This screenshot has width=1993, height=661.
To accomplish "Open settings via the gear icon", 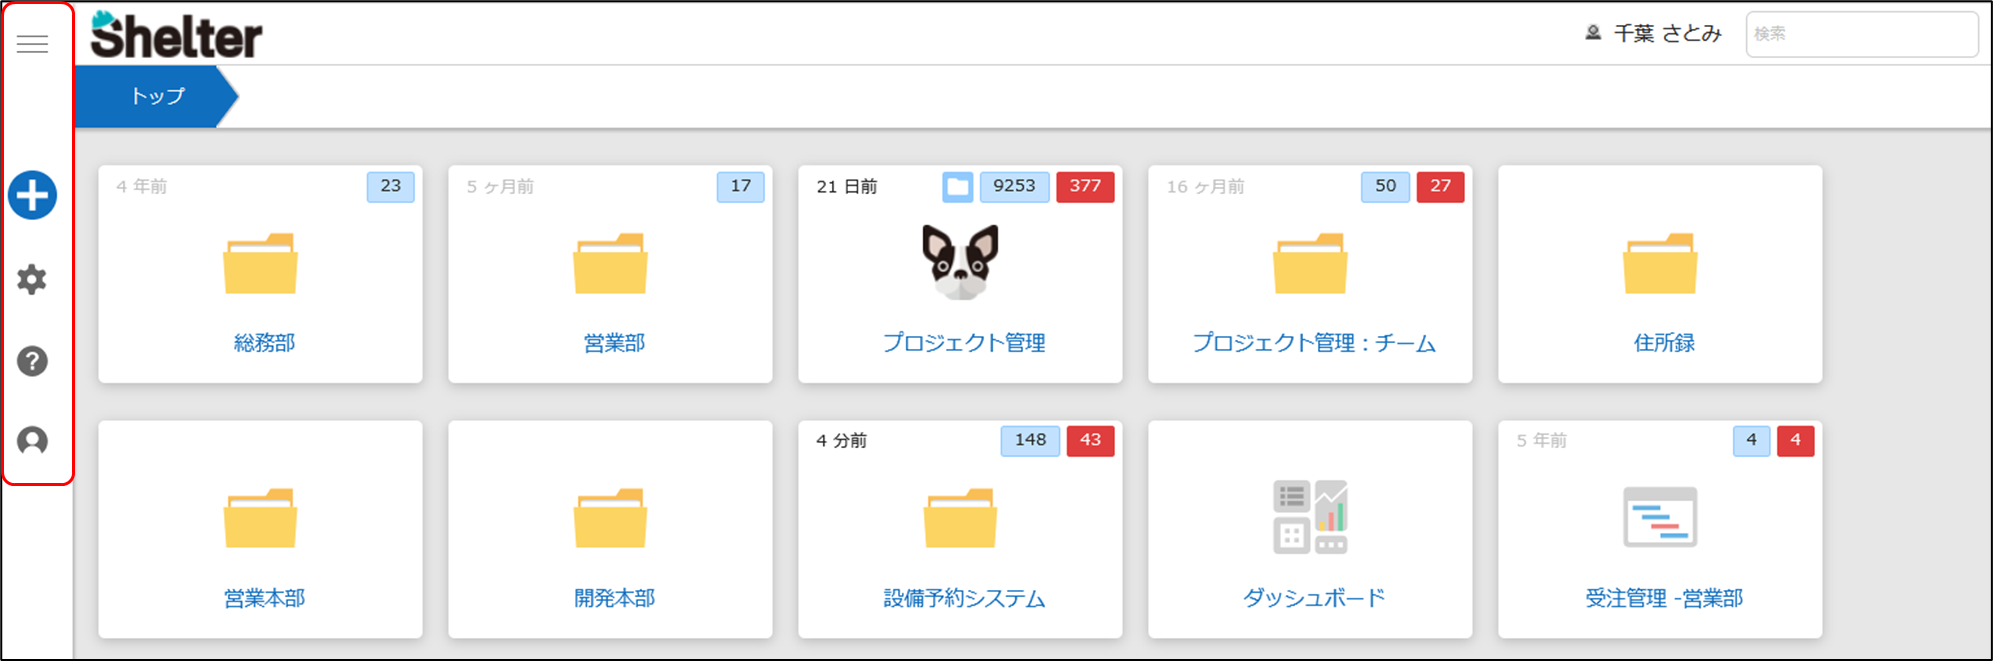I will point(32,279).
